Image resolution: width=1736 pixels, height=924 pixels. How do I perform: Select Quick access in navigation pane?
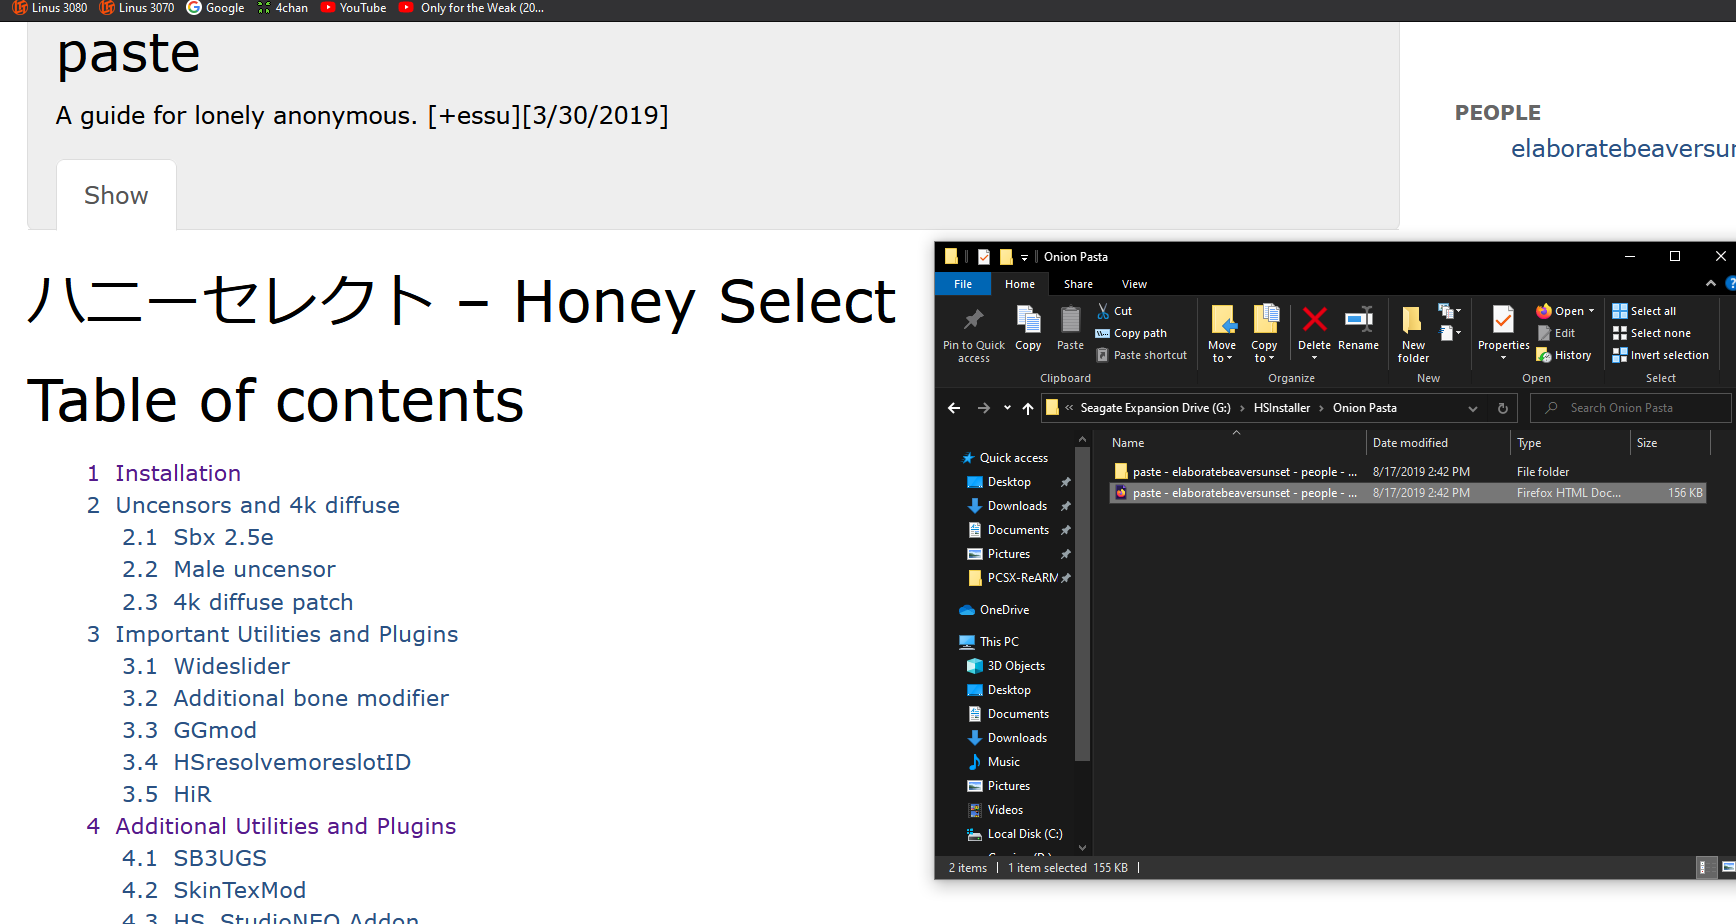[1004, 458]
